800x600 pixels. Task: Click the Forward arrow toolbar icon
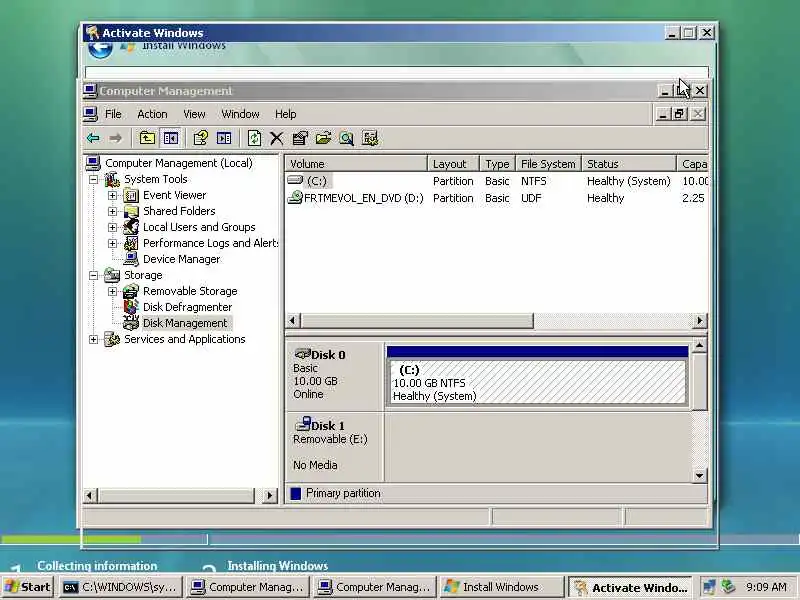[116, 138]
